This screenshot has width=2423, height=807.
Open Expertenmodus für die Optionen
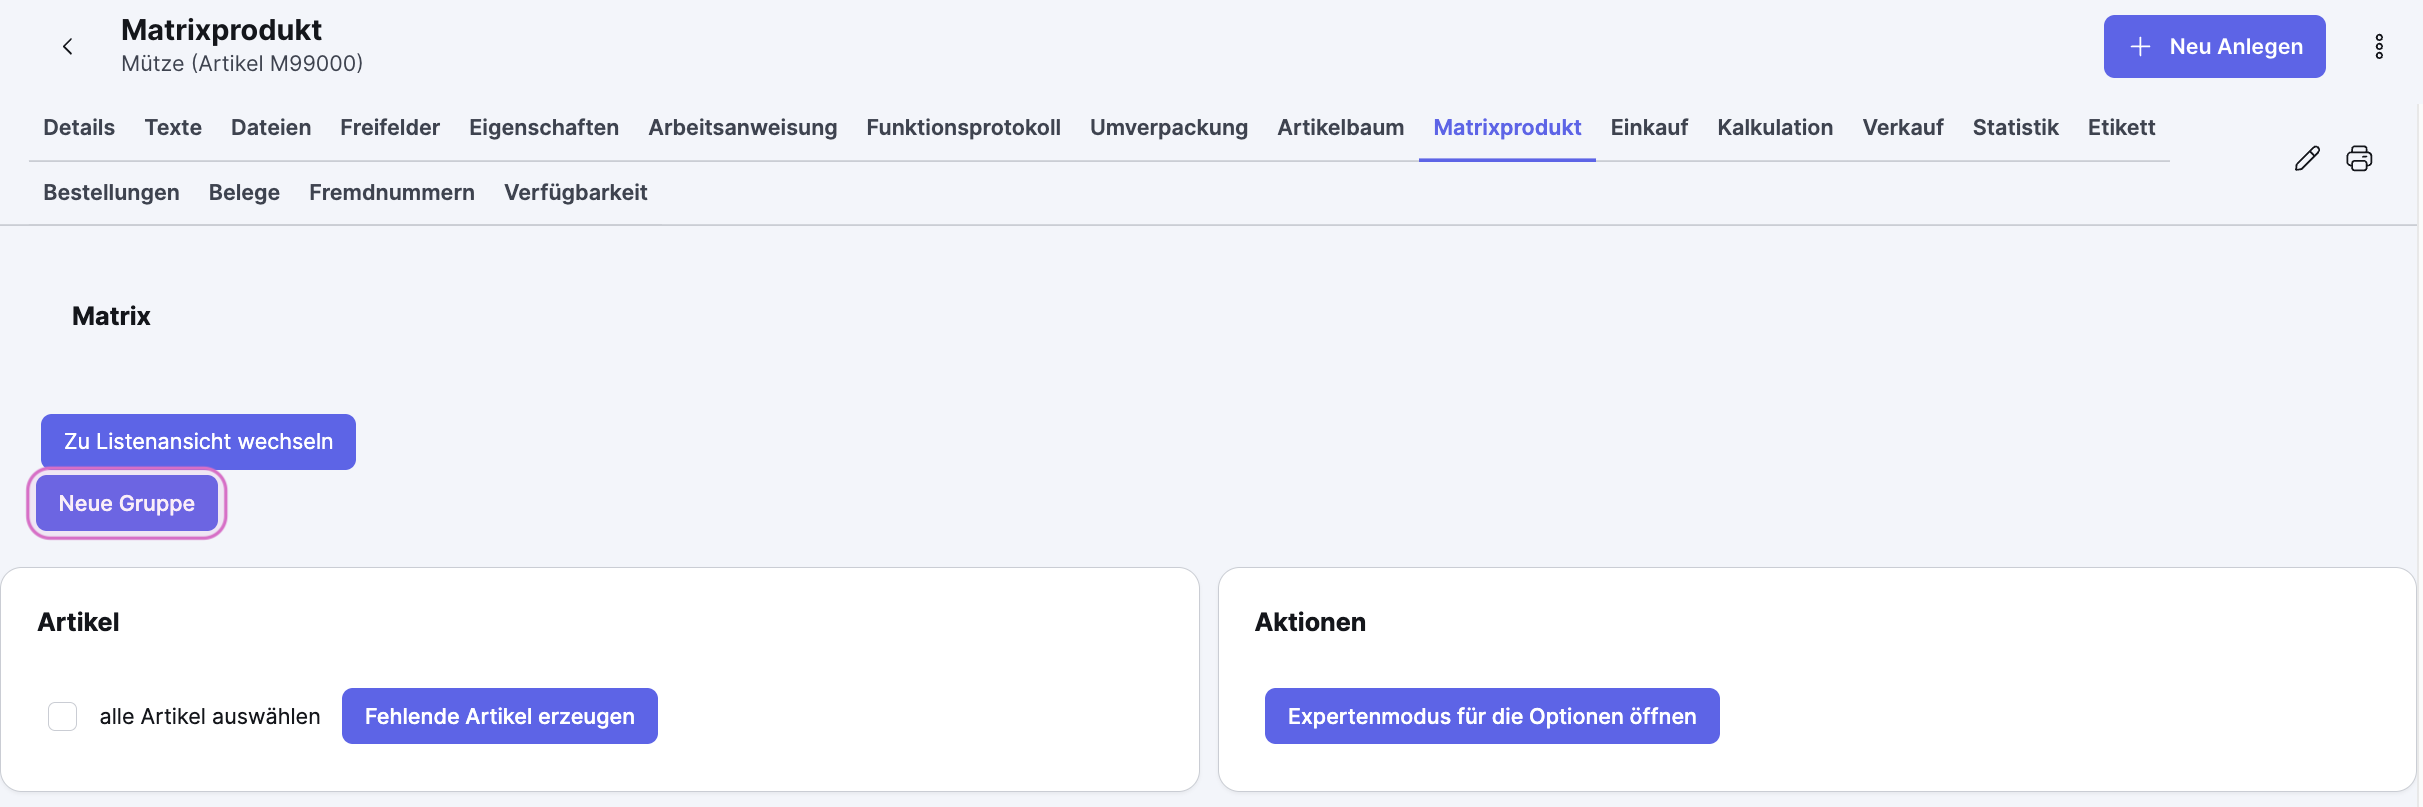[1491, 716]
